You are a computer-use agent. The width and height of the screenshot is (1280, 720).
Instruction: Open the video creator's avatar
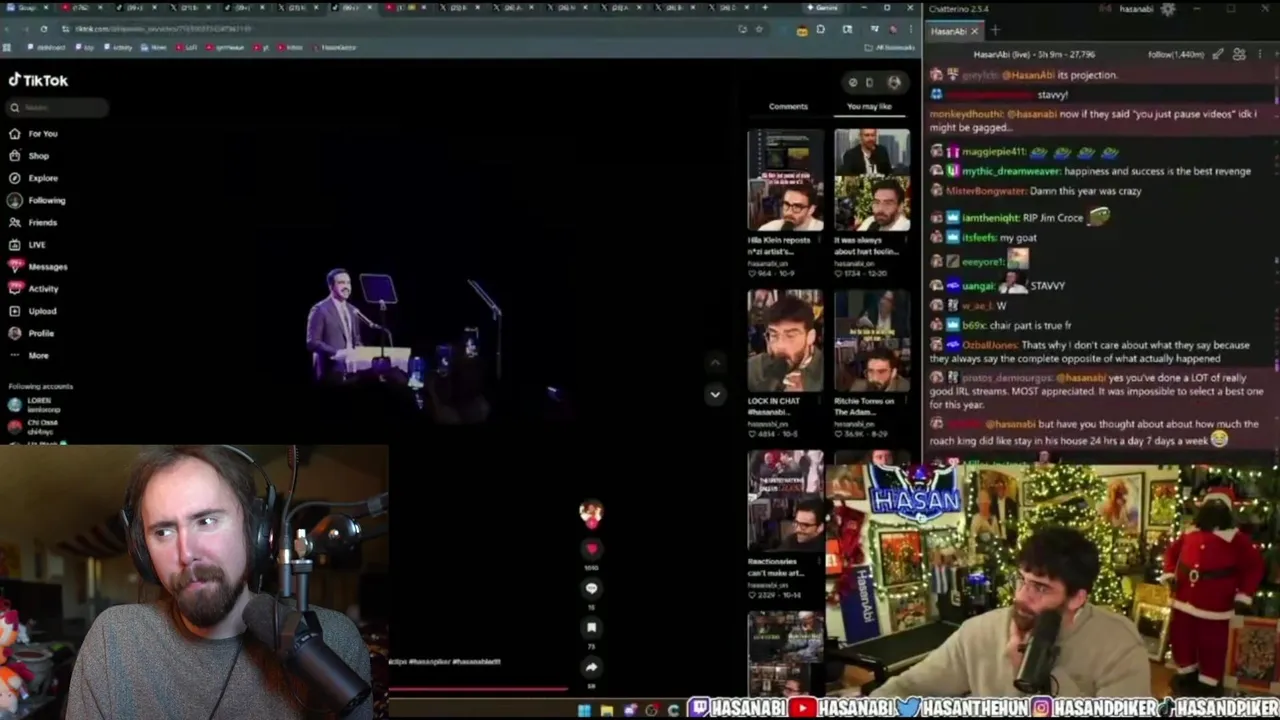coord(591,513)
